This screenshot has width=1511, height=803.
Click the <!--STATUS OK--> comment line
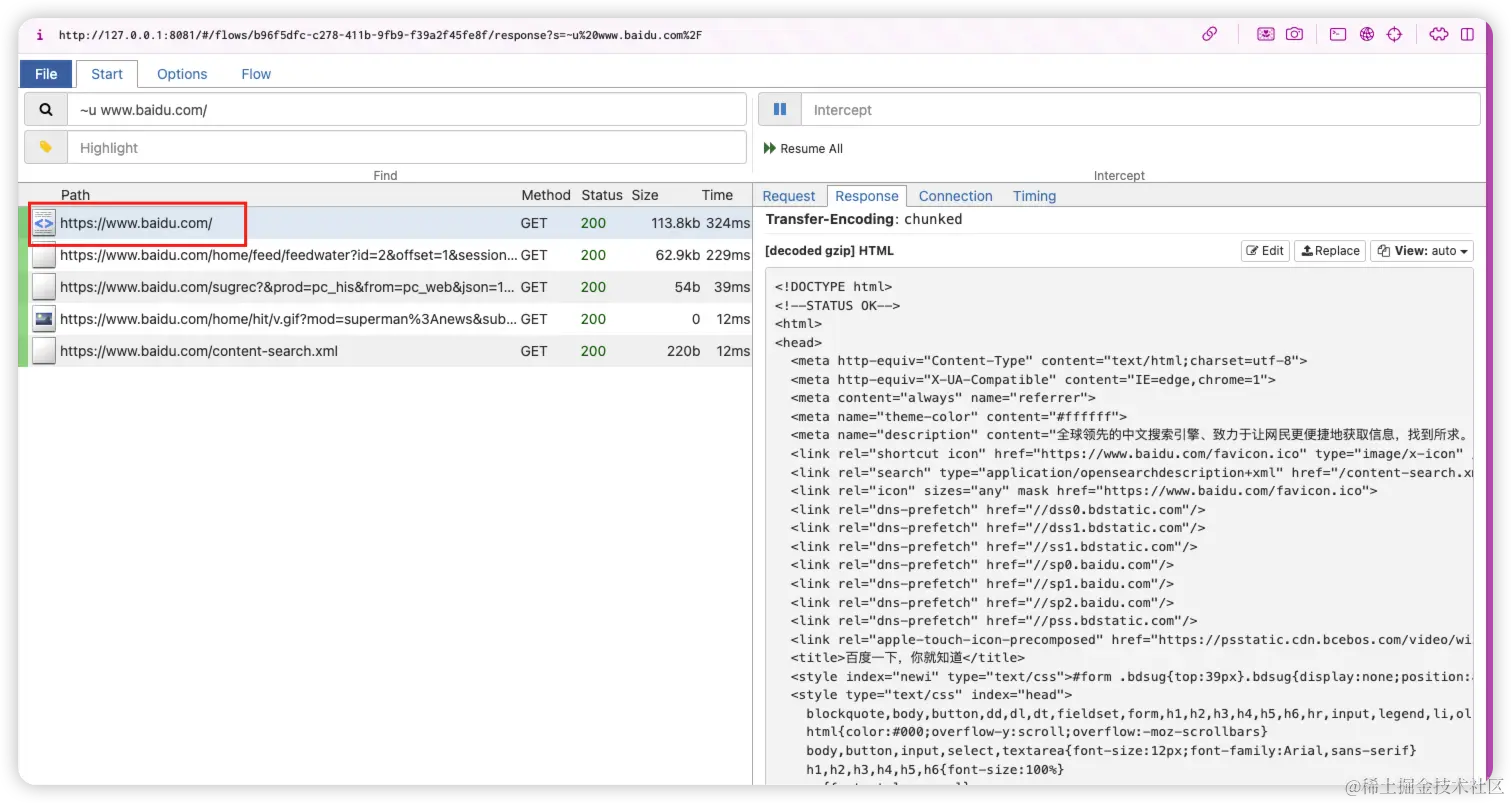tap(837, 305)
